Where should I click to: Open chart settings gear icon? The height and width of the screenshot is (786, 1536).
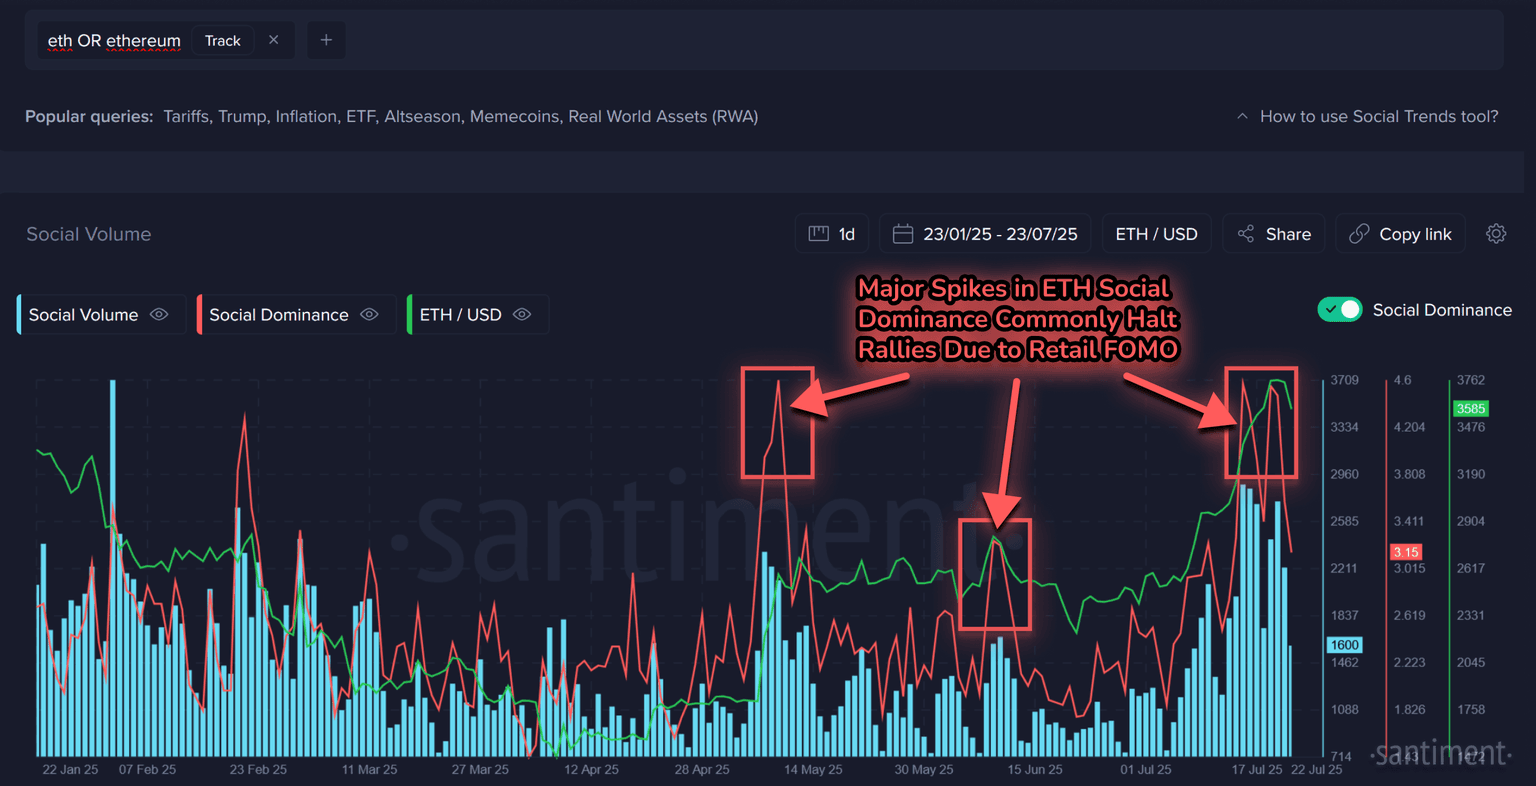pos(1496,234)
